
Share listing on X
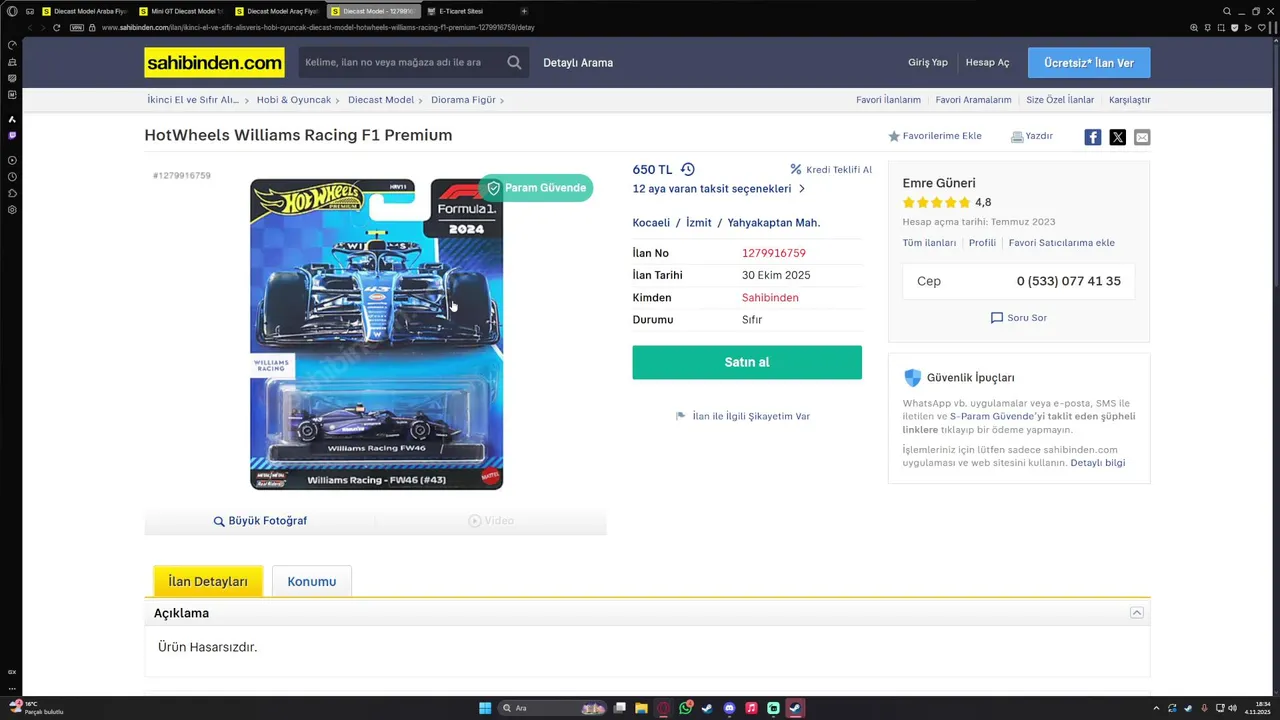point(1118,137)
